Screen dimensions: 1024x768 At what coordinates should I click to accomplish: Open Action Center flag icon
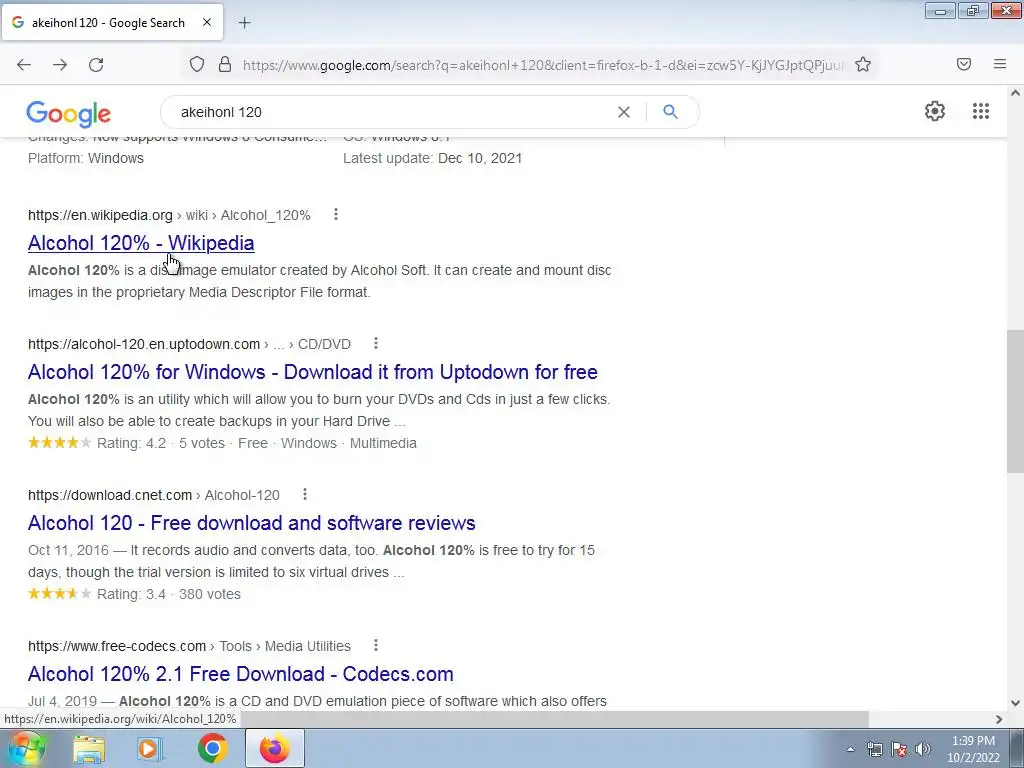pyautogui.click(x=899, y=749)
